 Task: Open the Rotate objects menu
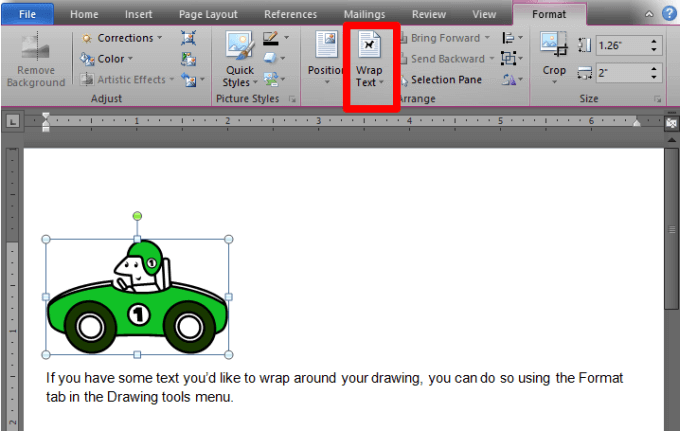point(512,79)
